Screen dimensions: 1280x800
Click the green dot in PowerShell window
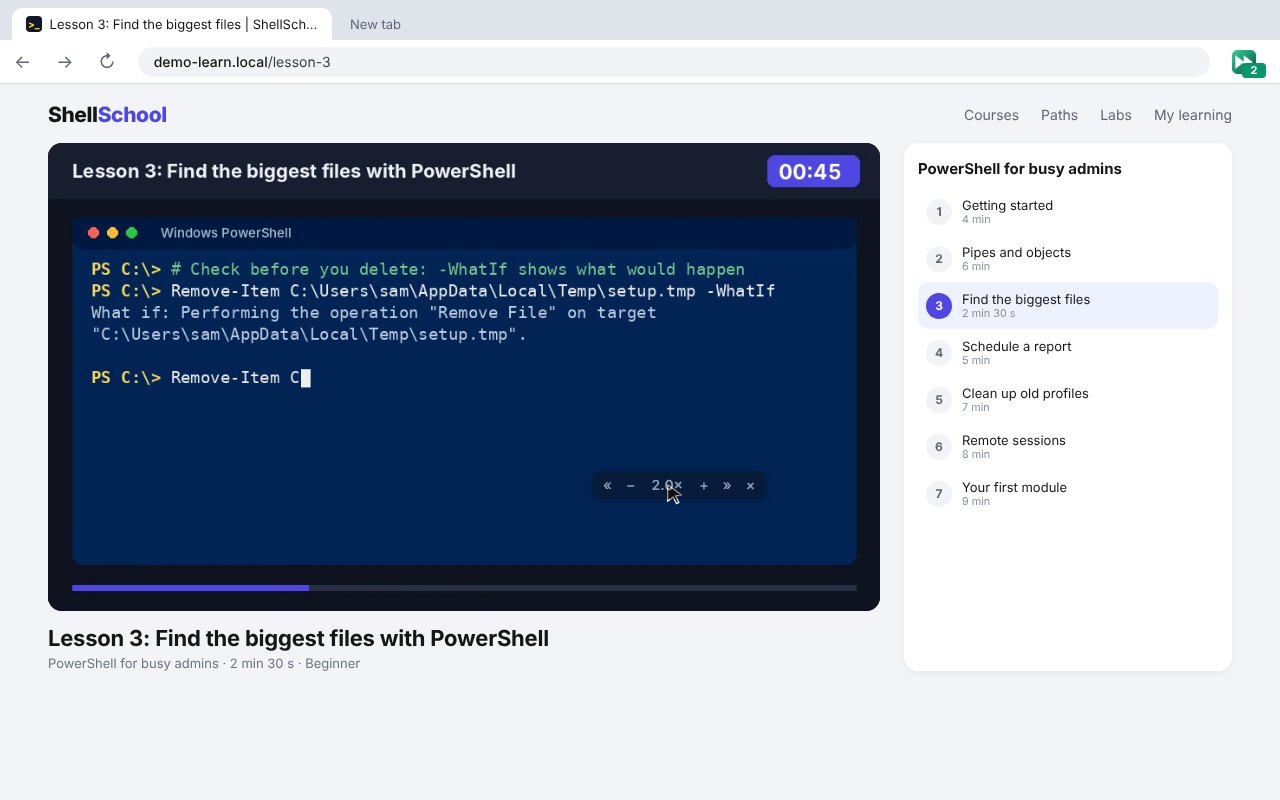coord(131,233)
